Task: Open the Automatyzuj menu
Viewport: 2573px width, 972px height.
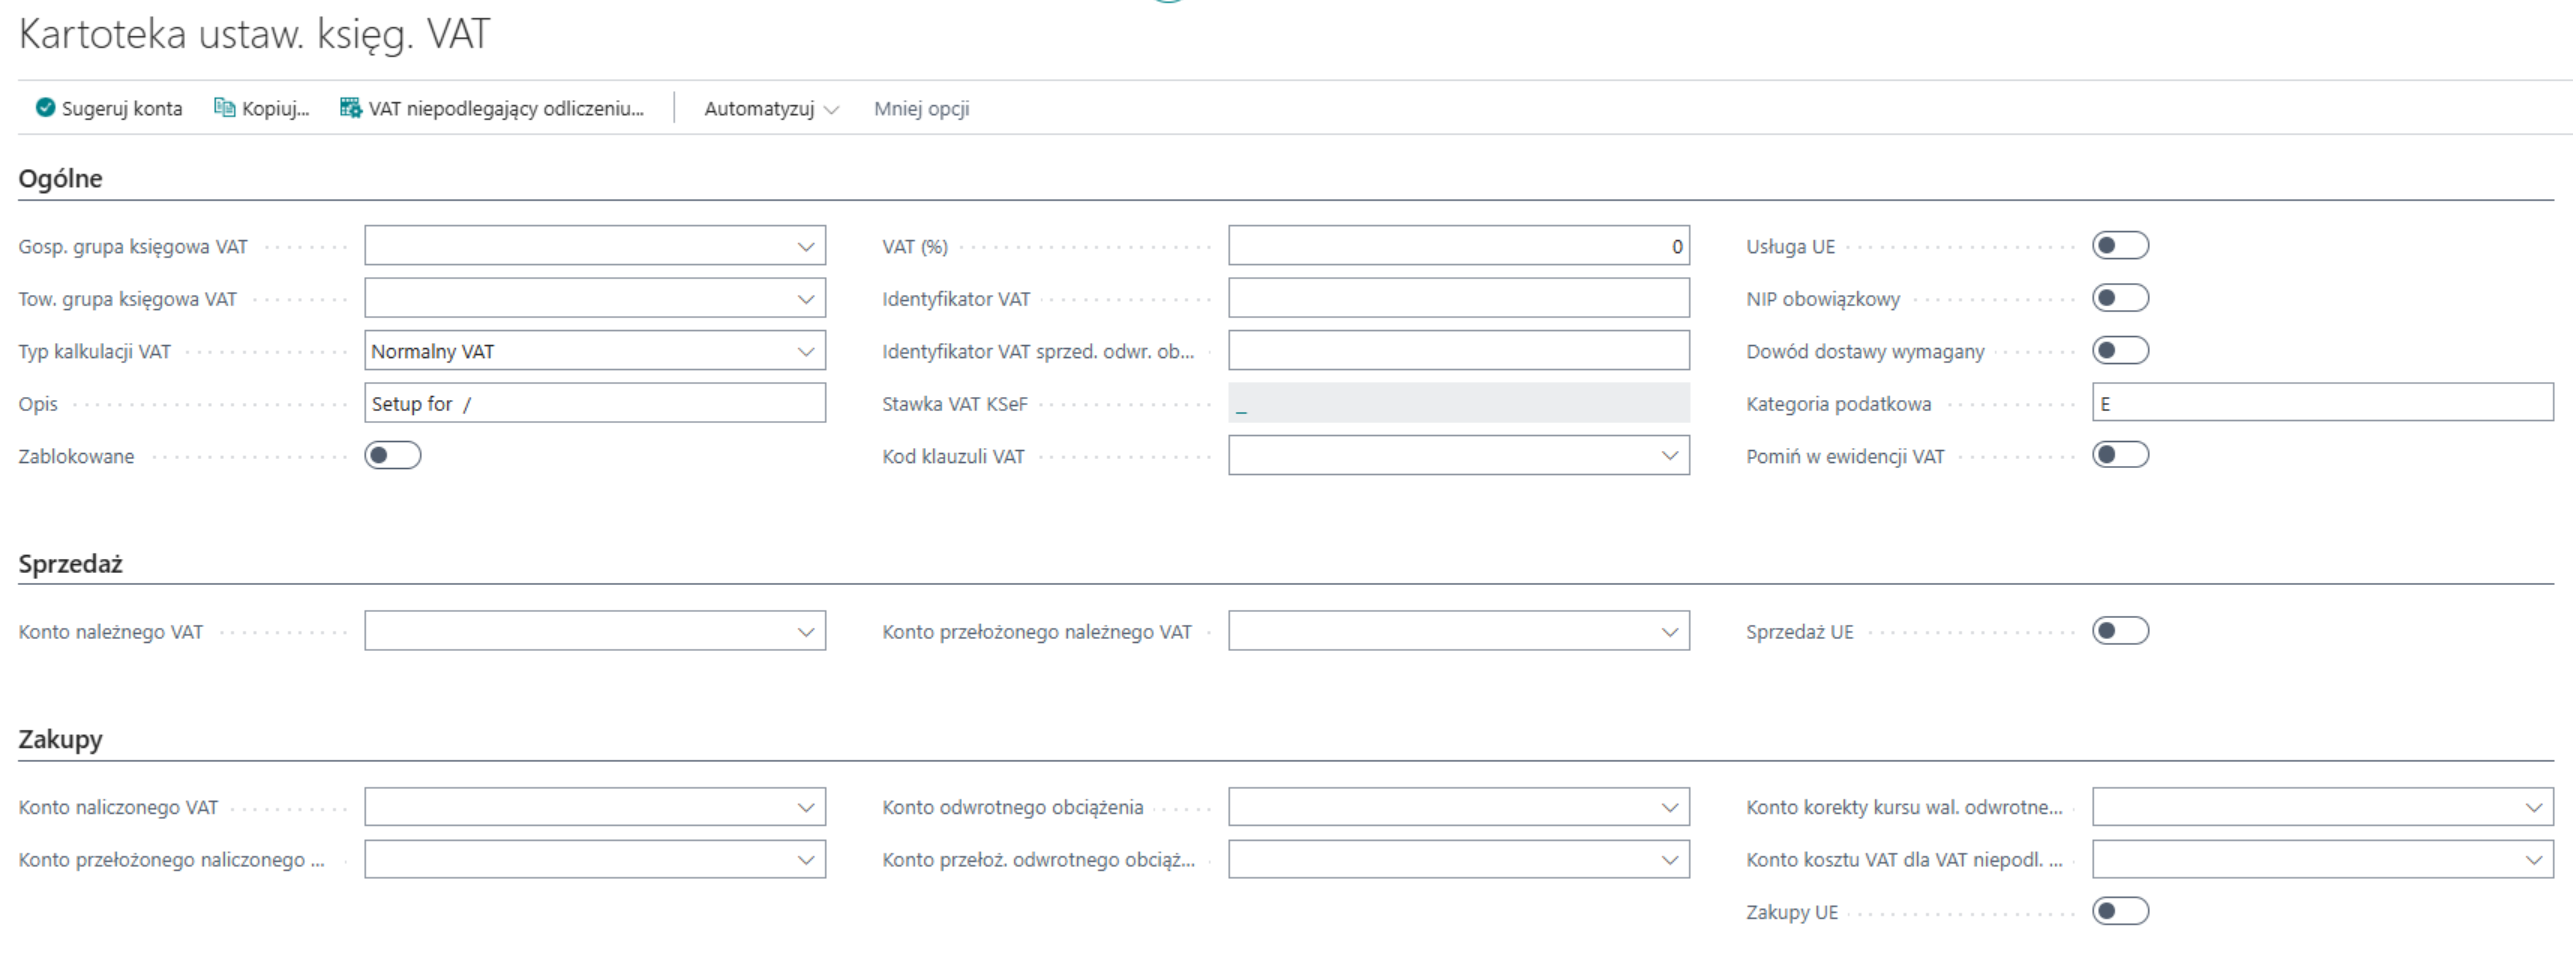Action: tap(770, 109)
